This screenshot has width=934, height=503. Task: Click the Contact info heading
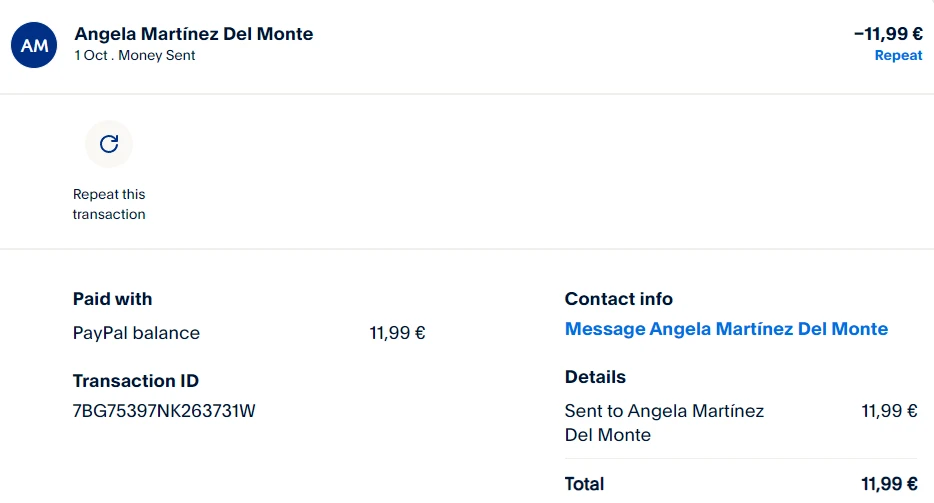[619, 299]
